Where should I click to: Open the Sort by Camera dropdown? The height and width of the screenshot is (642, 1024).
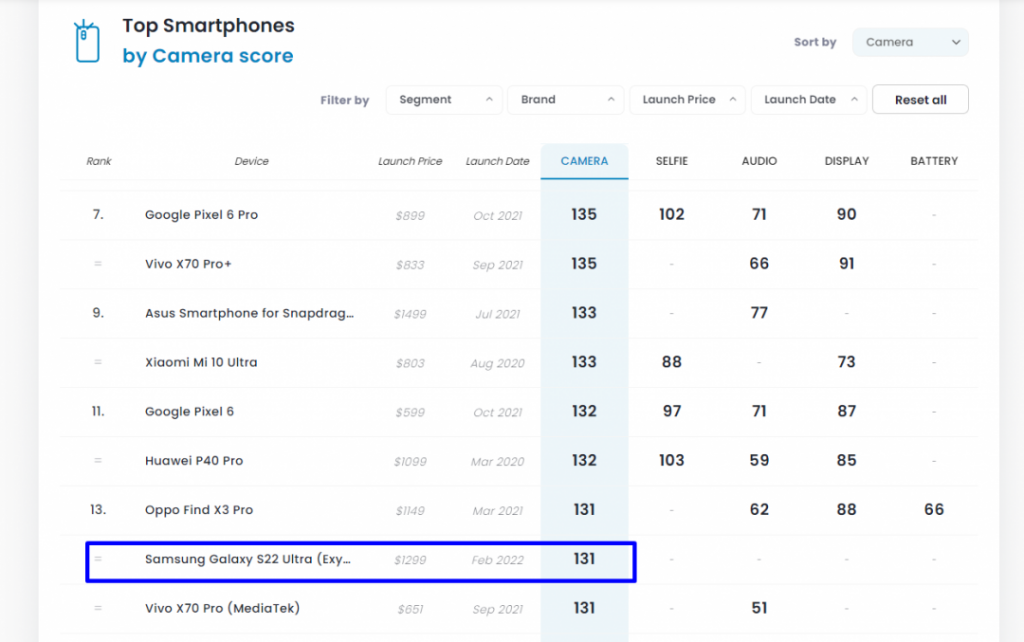[910, 42]
